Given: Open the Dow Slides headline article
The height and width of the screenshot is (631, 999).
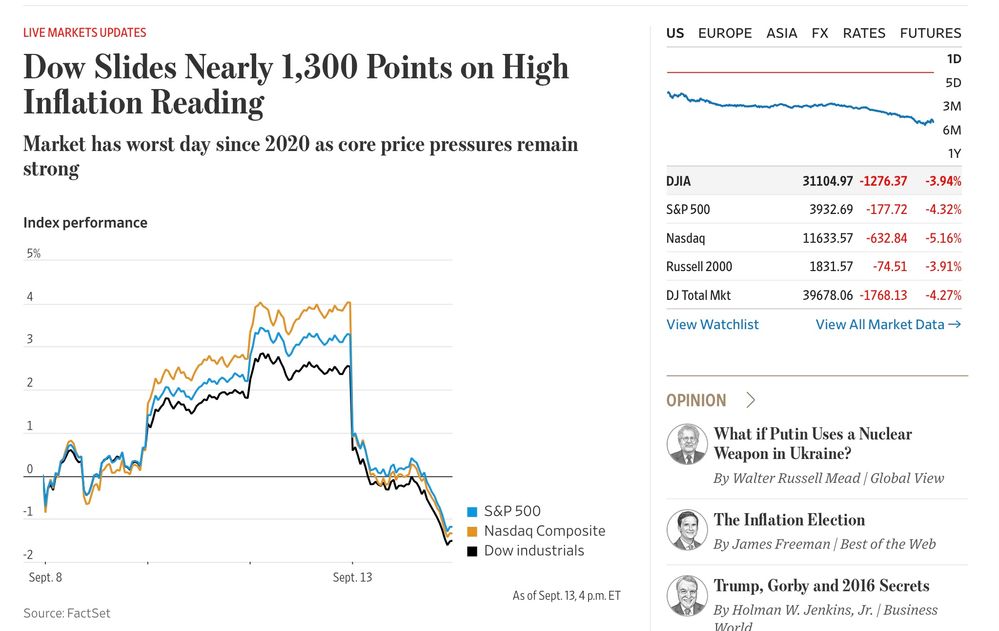Looking at the screenshot, I should point(295,84).
